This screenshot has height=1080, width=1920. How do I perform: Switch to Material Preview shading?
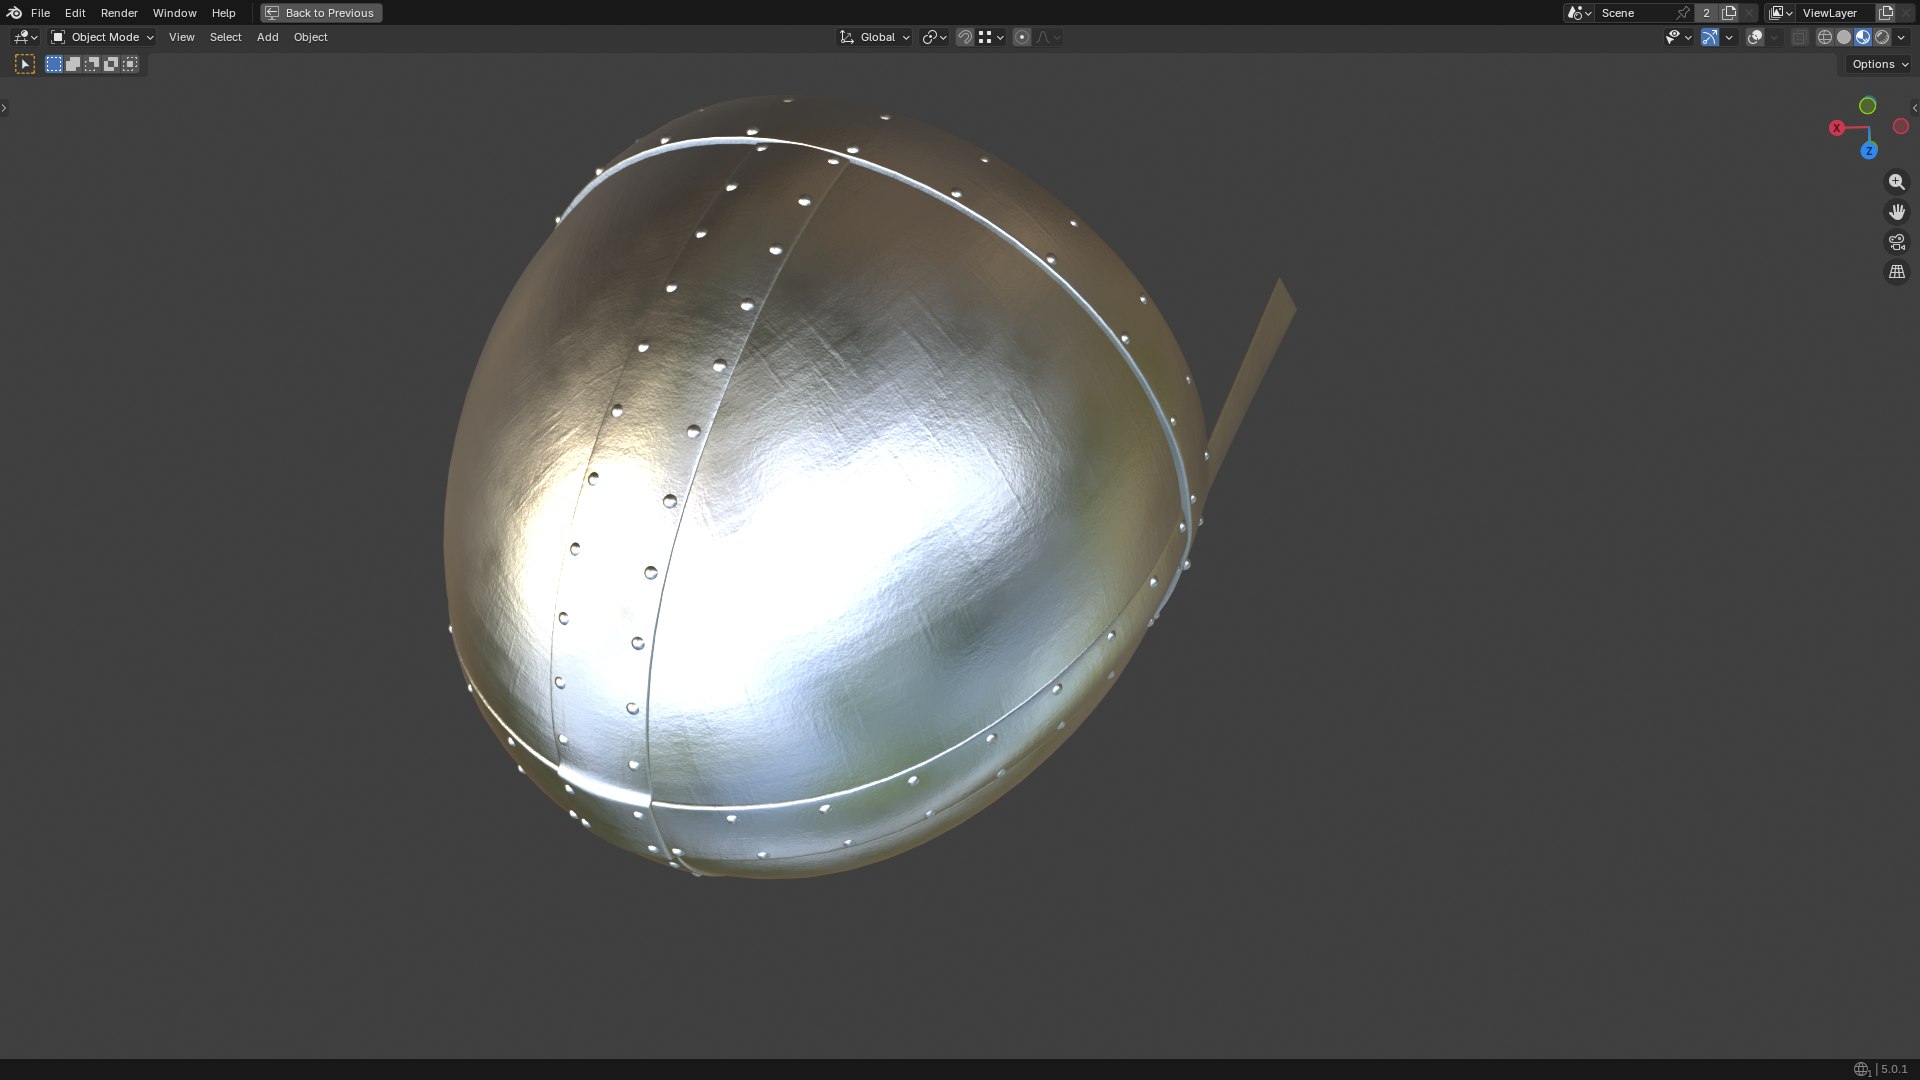[1863, 37]
